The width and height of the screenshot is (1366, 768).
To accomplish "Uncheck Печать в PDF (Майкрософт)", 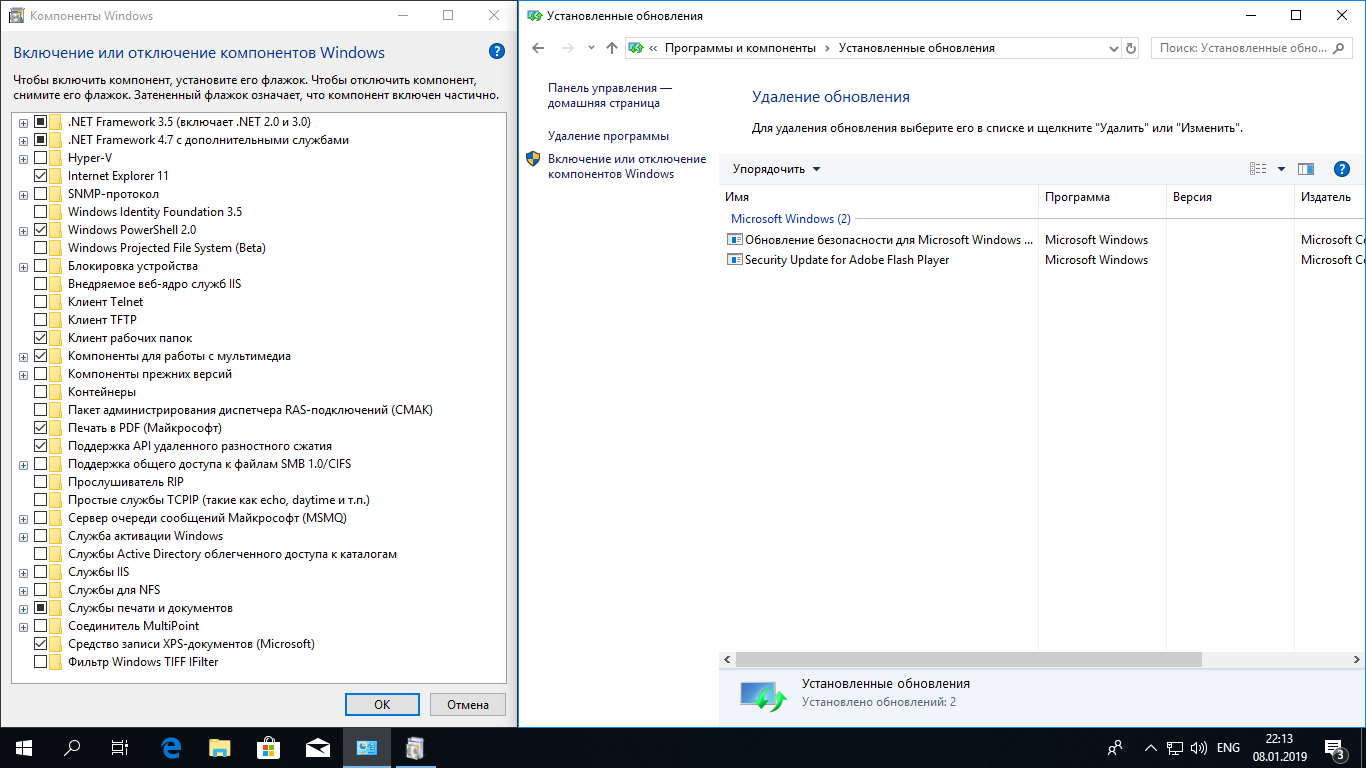I will tap(41, 428).
